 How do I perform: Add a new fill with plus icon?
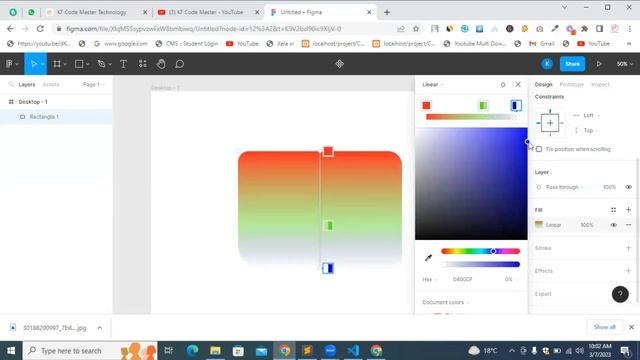click(x=628, y=210)
